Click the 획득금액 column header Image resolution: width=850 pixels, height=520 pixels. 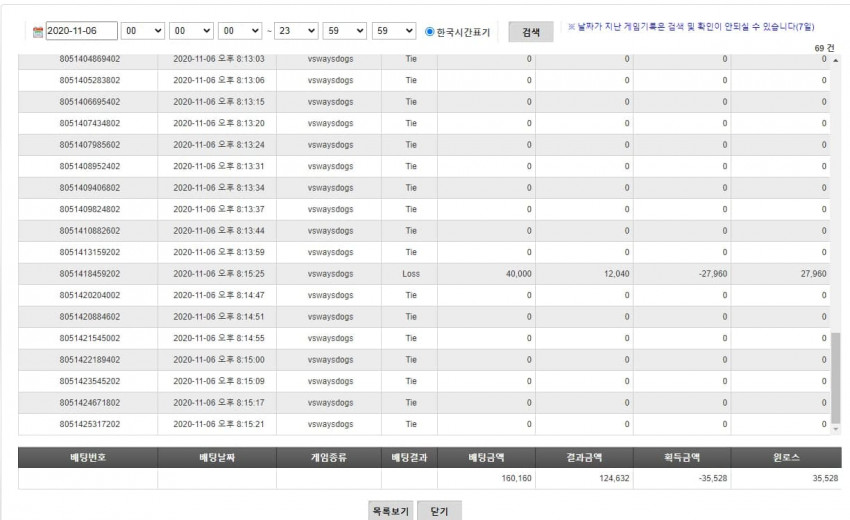tap(682, 457)
